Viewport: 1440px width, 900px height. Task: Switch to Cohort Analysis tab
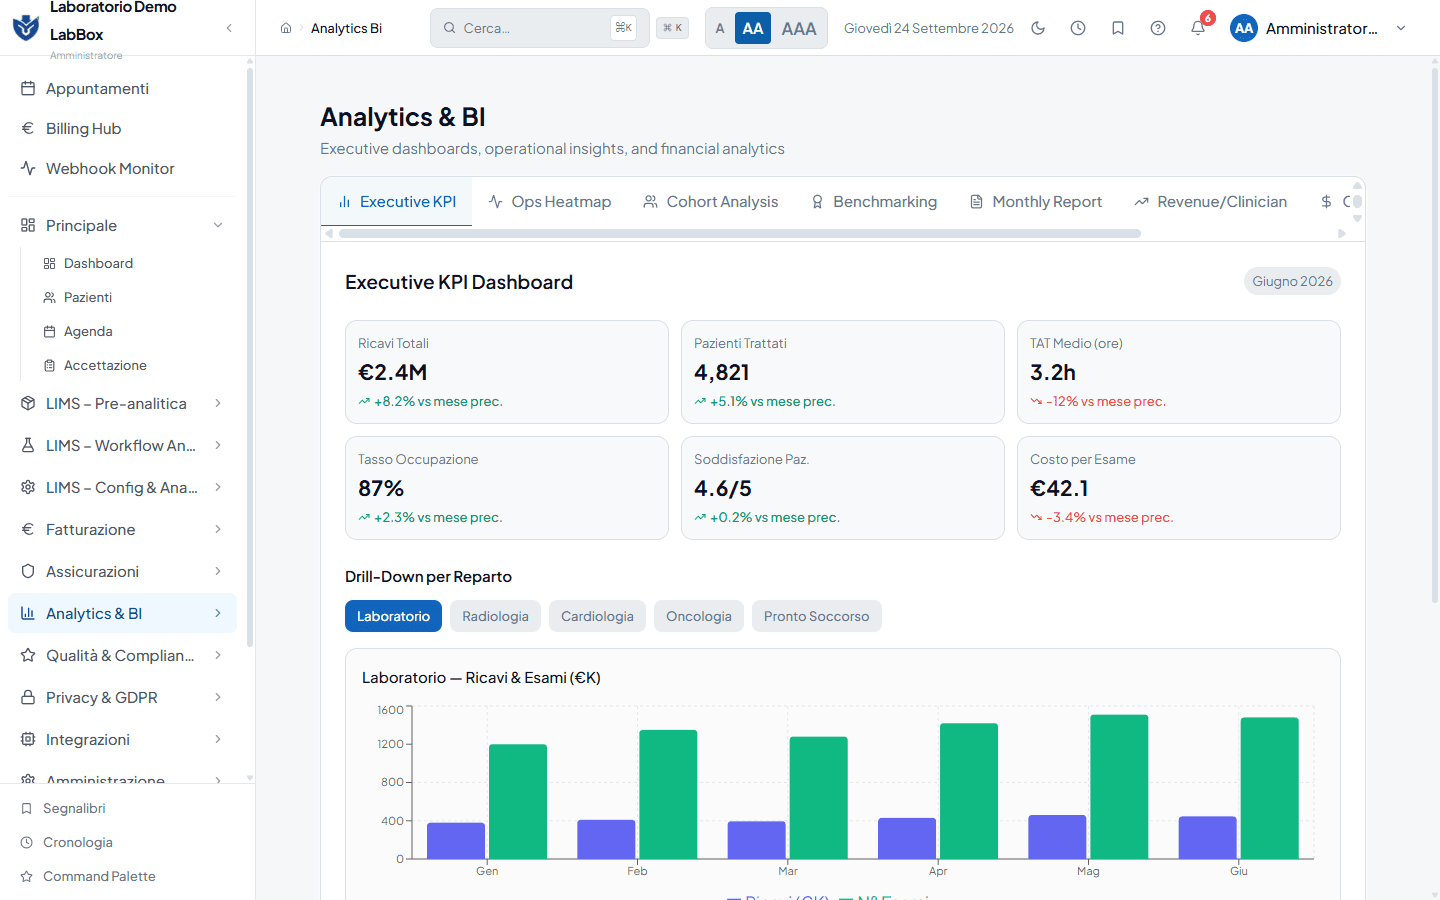point(711,202)
